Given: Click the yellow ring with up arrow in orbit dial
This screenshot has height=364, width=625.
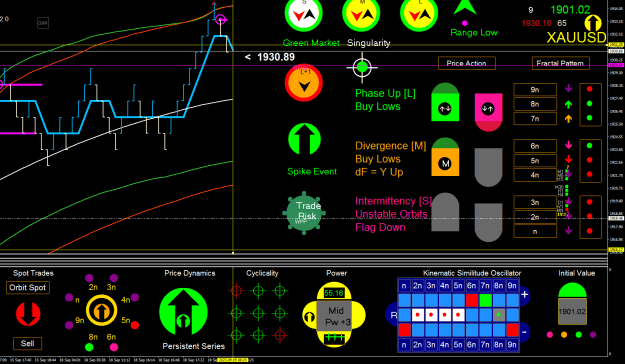Looking at the screenshot, I should pos(102,311).
